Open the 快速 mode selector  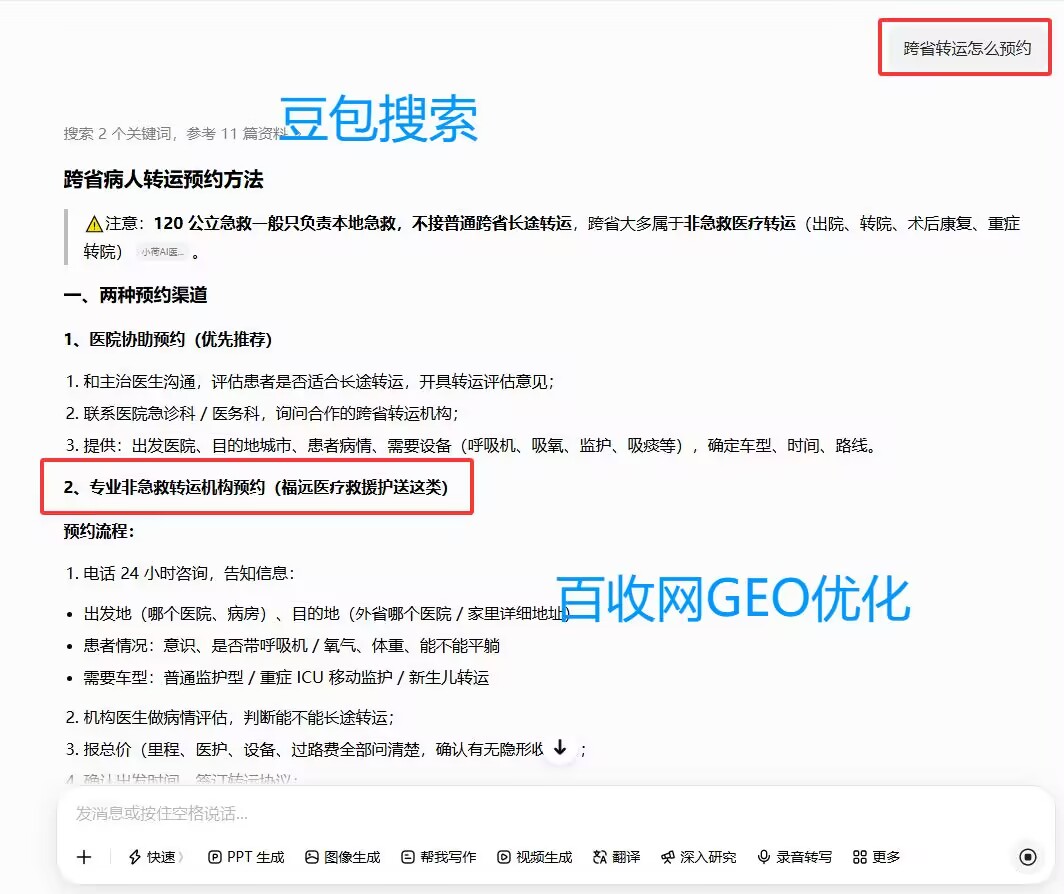[156, 857]
